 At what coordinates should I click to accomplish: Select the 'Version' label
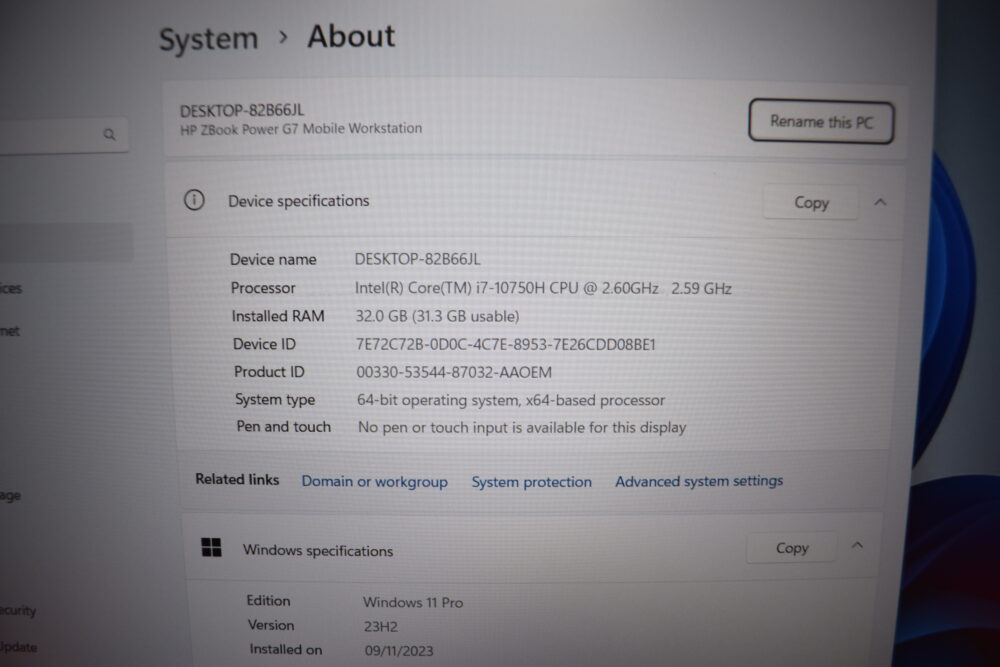271,625
